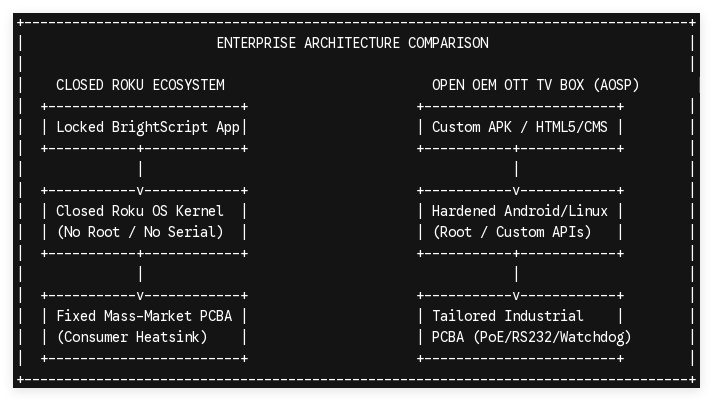Image resolution: width=713 pixels, height=401 pixels.
Task: Click the Custom APK / HTML5/CMS box
Action: pos(520,127)
